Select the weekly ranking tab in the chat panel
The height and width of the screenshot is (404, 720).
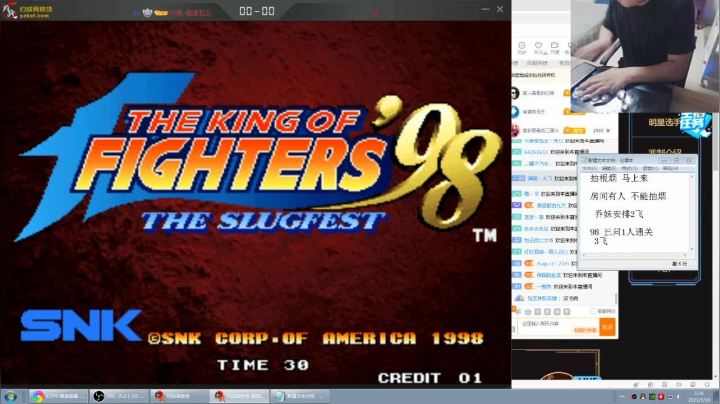(x=537, y=63)
